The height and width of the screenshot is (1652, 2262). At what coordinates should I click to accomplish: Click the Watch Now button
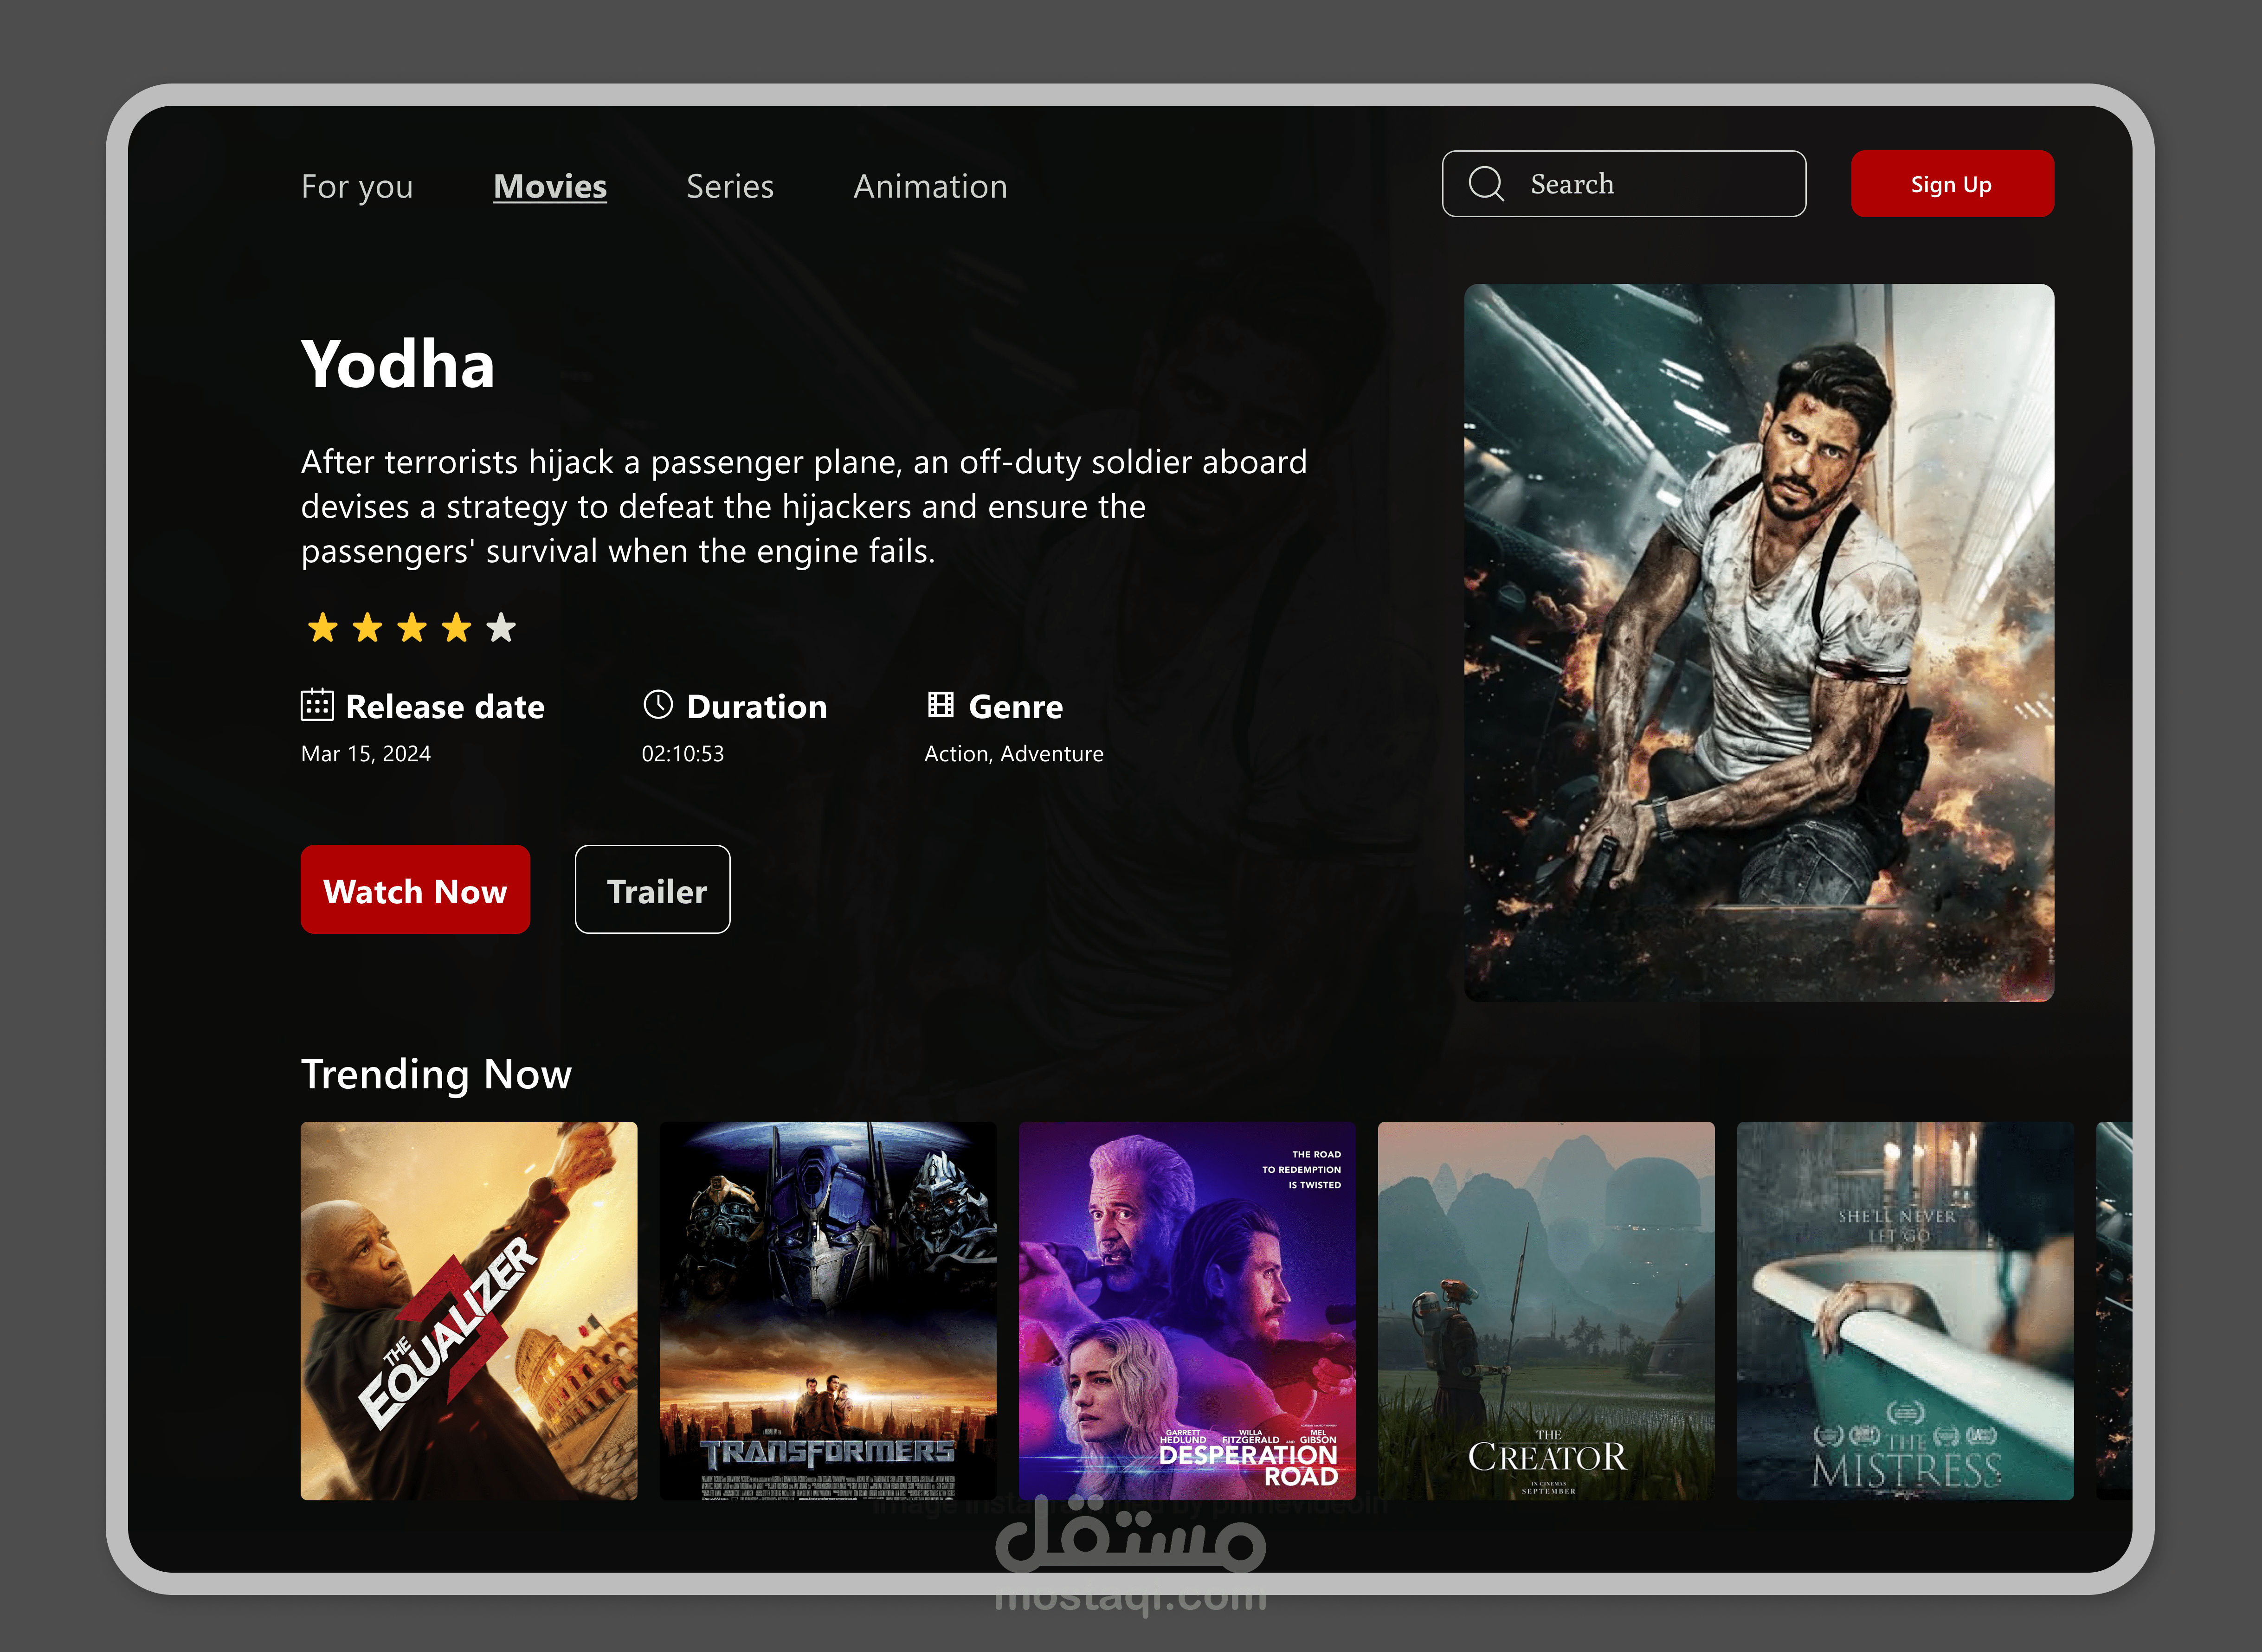click(x=415, y=890)
